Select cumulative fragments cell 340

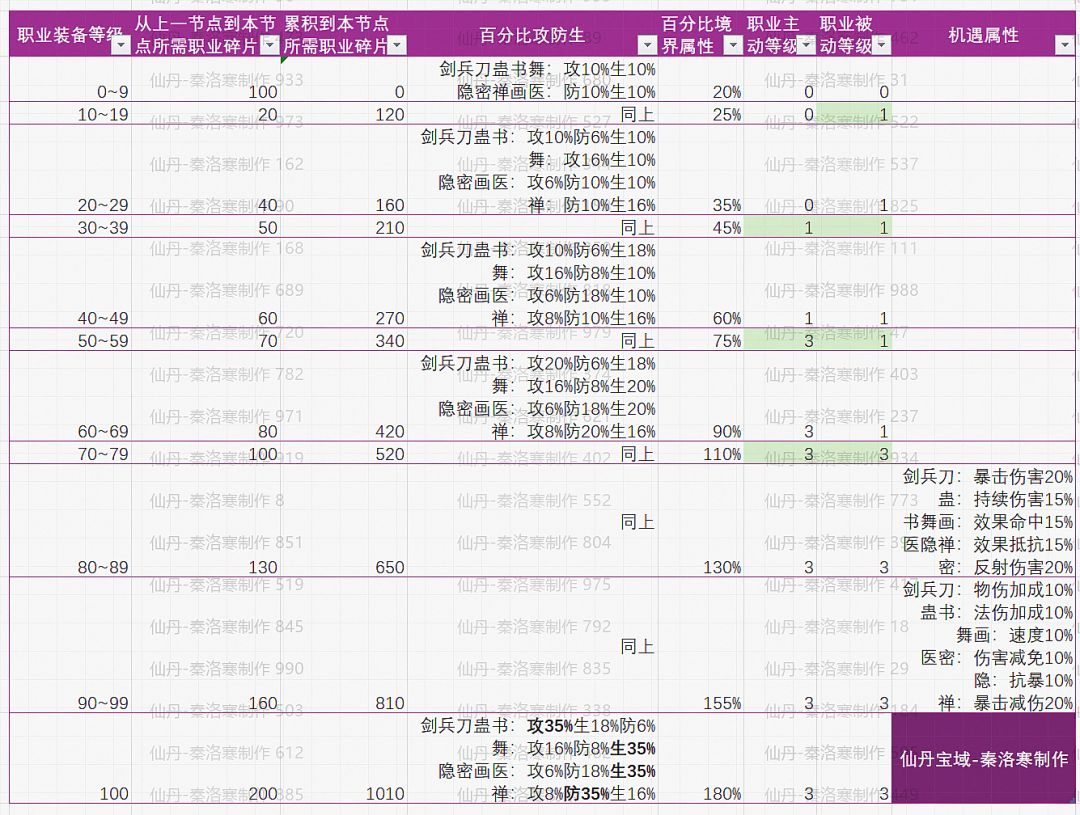point(344,340)
